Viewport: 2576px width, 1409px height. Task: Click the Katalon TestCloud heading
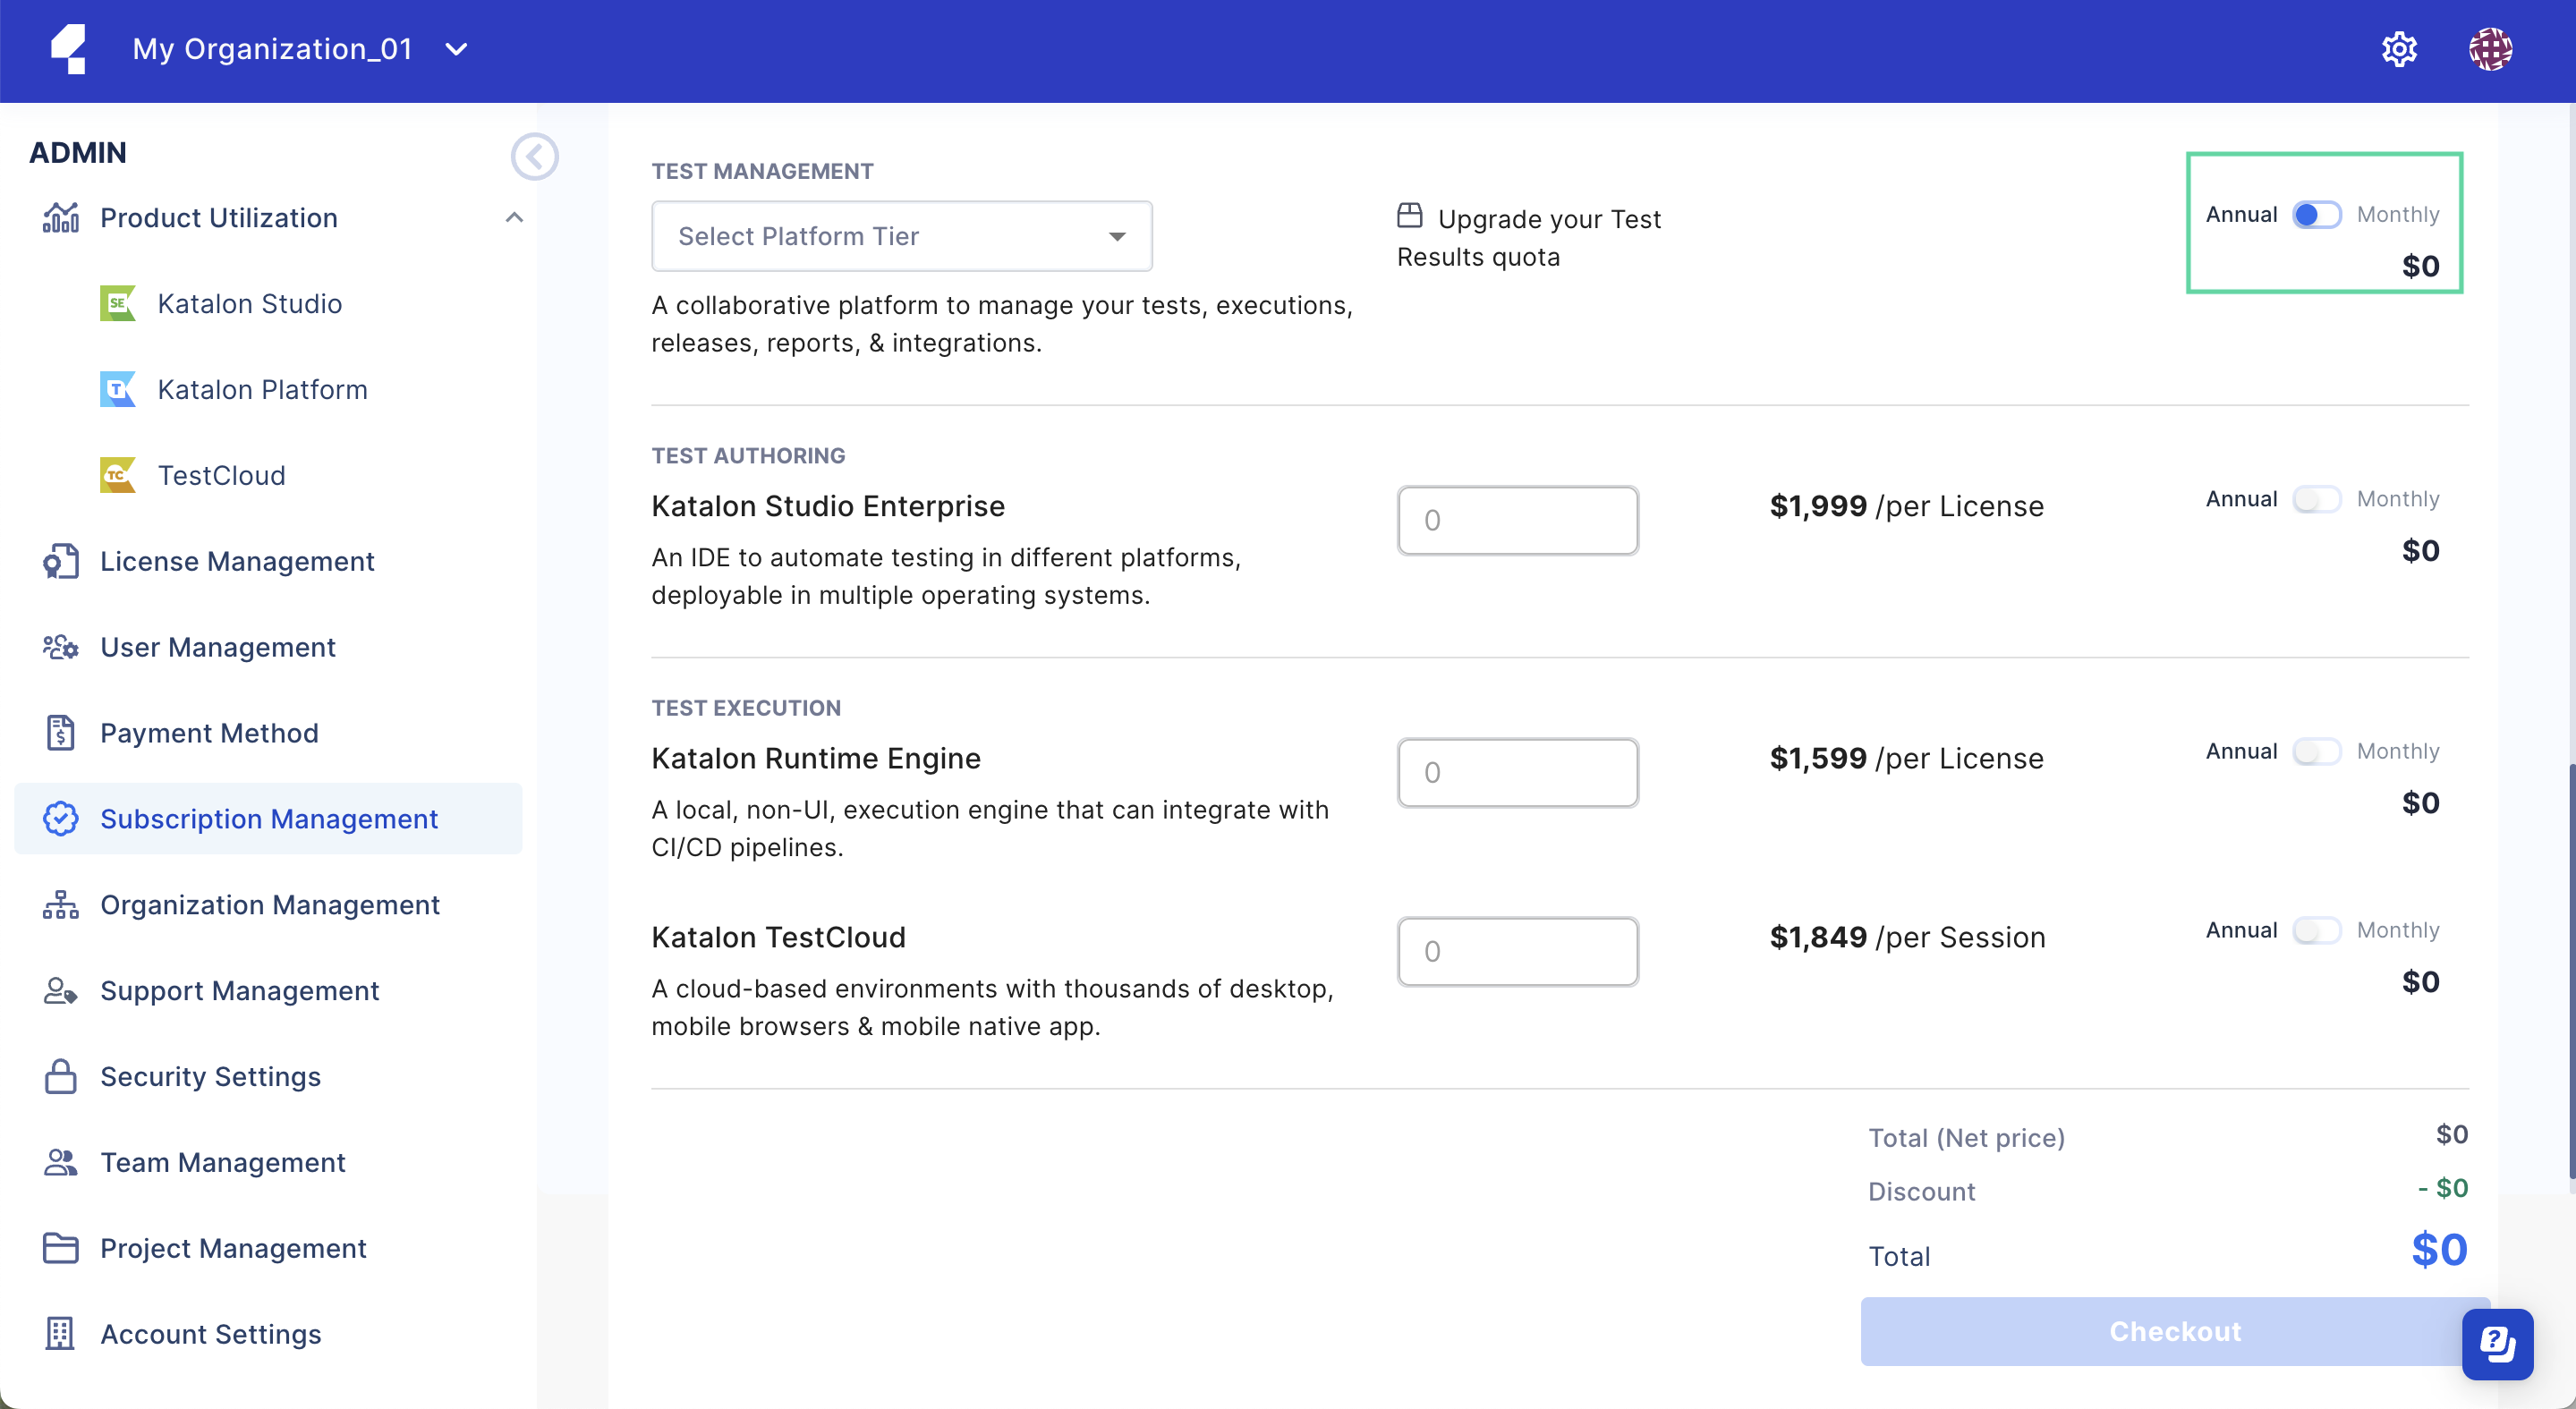[x=778, y=937]
